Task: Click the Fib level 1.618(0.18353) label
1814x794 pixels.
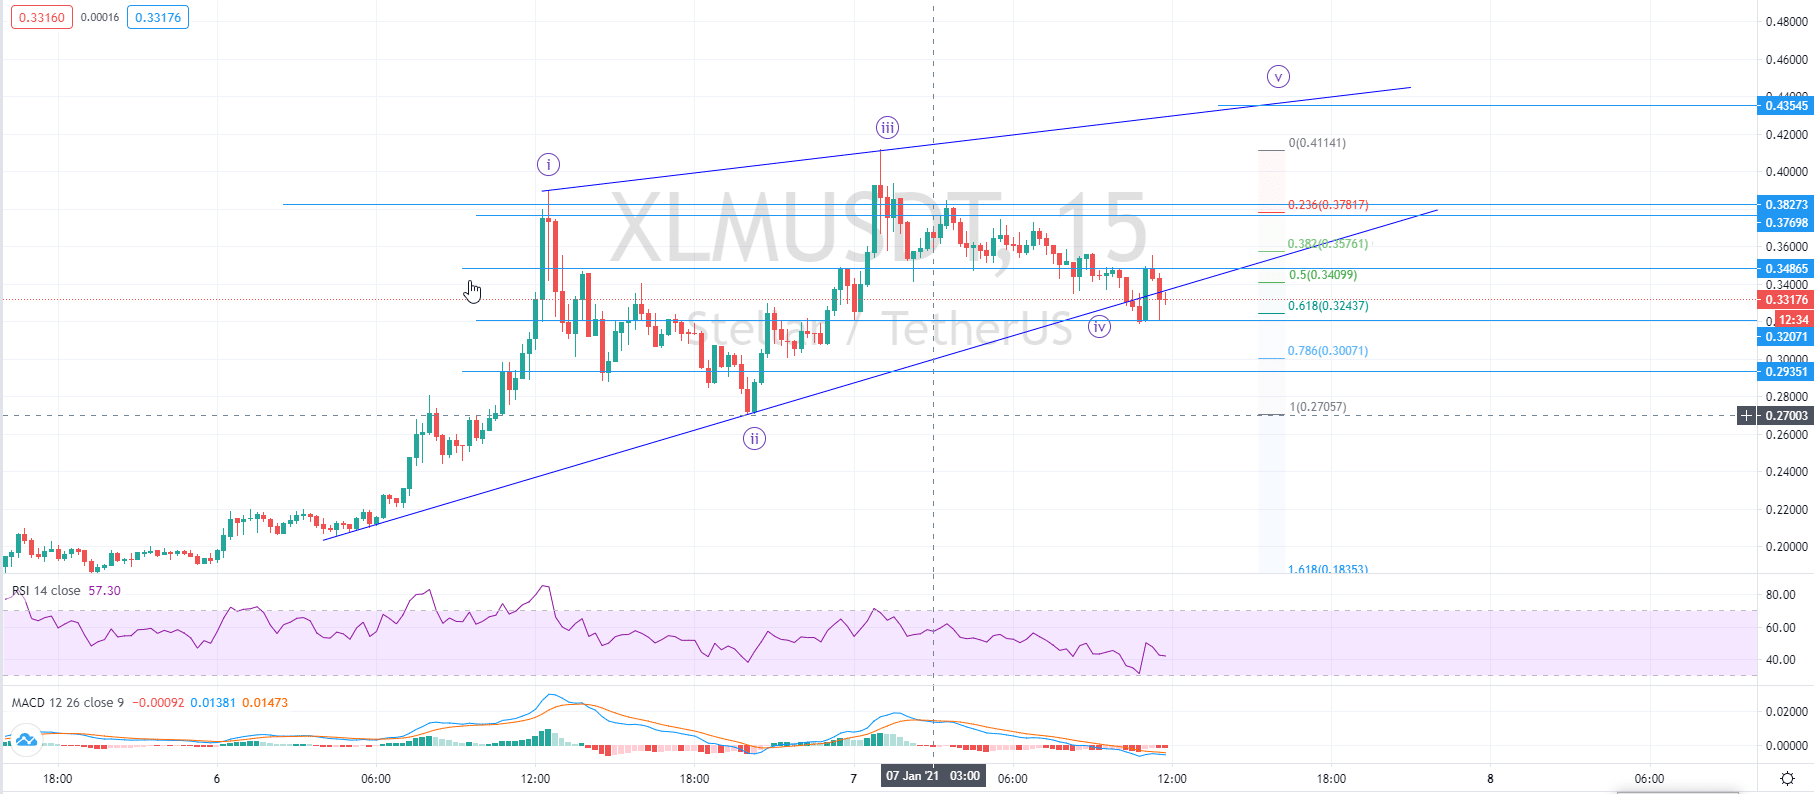Action: coord(1328,569)
